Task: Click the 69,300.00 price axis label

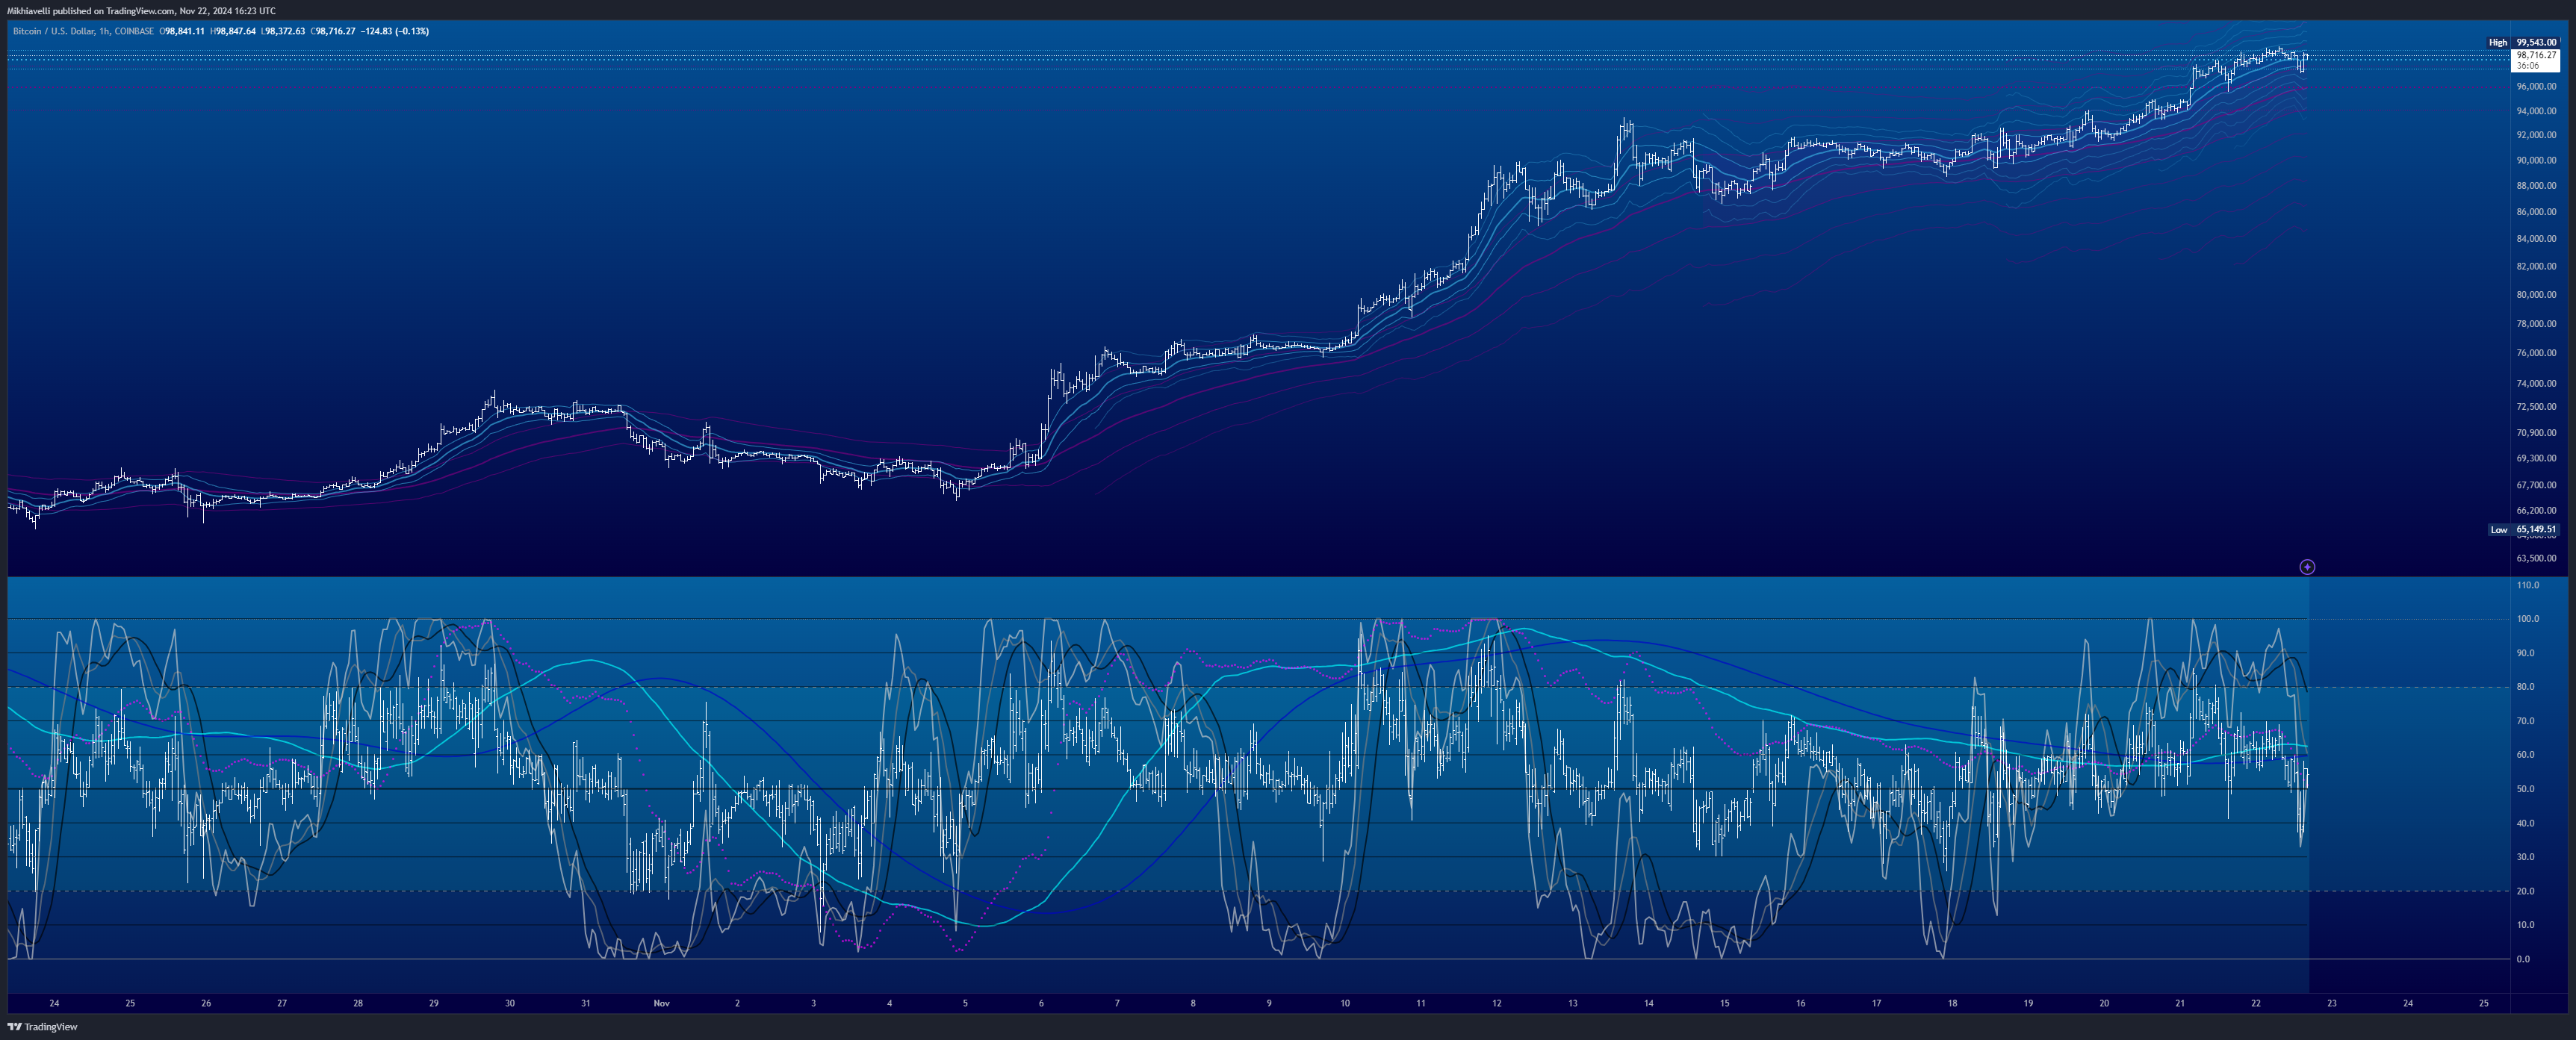Action: click(x=2536, y=459)
